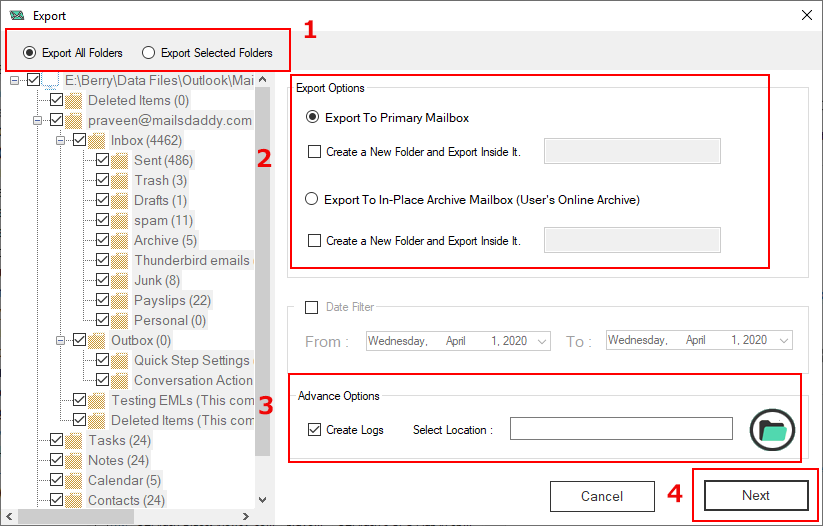Screen dimensions: 823x526
Task: Collapse the root E:\Berry data file node
Action: (x=14, y=80)
